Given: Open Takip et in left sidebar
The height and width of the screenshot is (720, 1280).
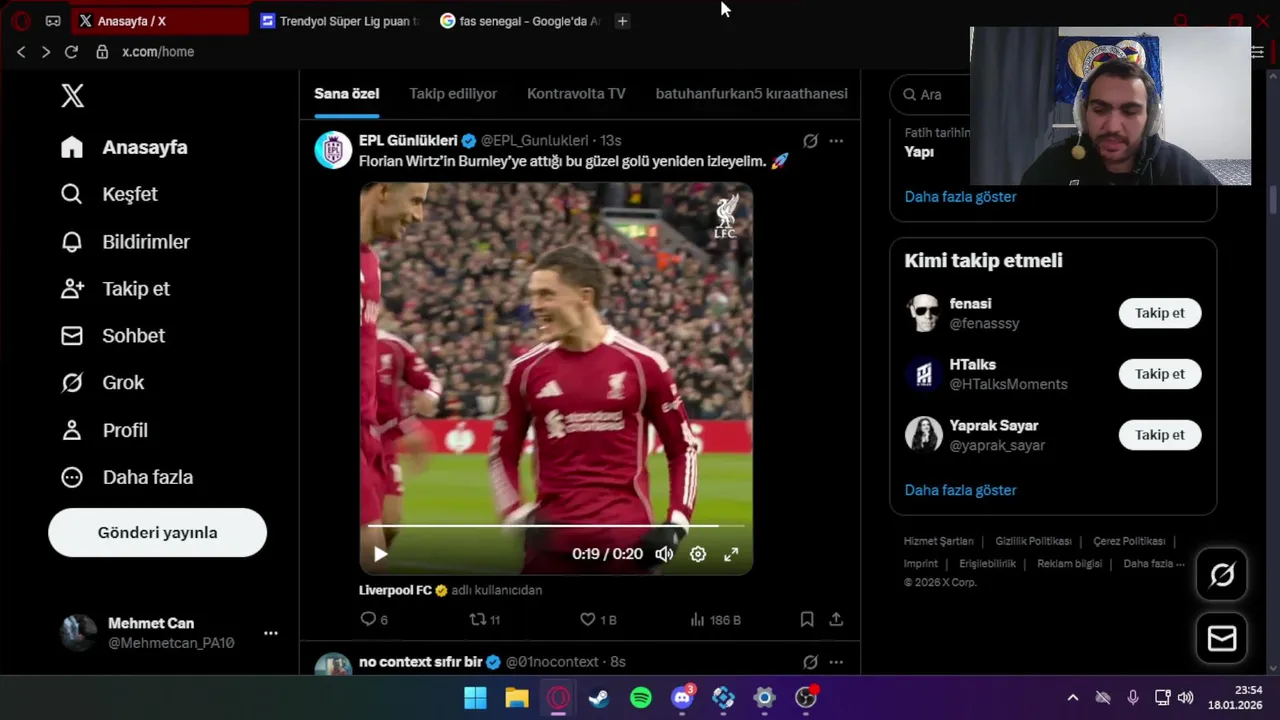Looking at the screenshot, I should 115,289.
